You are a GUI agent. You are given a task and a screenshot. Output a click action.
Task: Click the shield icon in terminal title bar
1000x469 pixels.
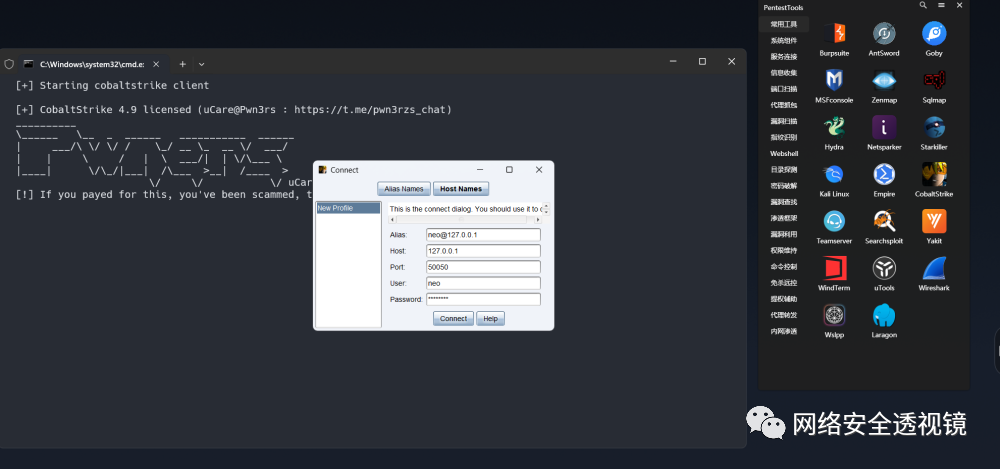click(9, 64)
